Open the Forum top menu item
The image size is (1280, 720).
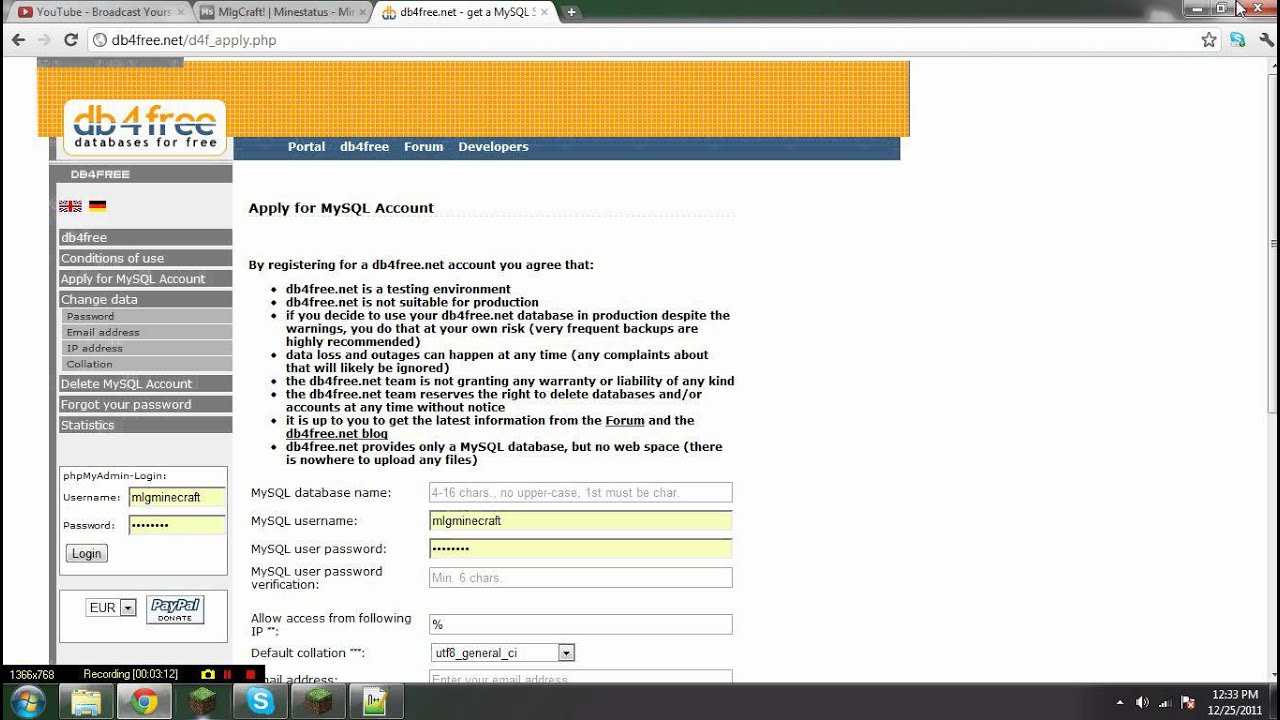(423, 147)
